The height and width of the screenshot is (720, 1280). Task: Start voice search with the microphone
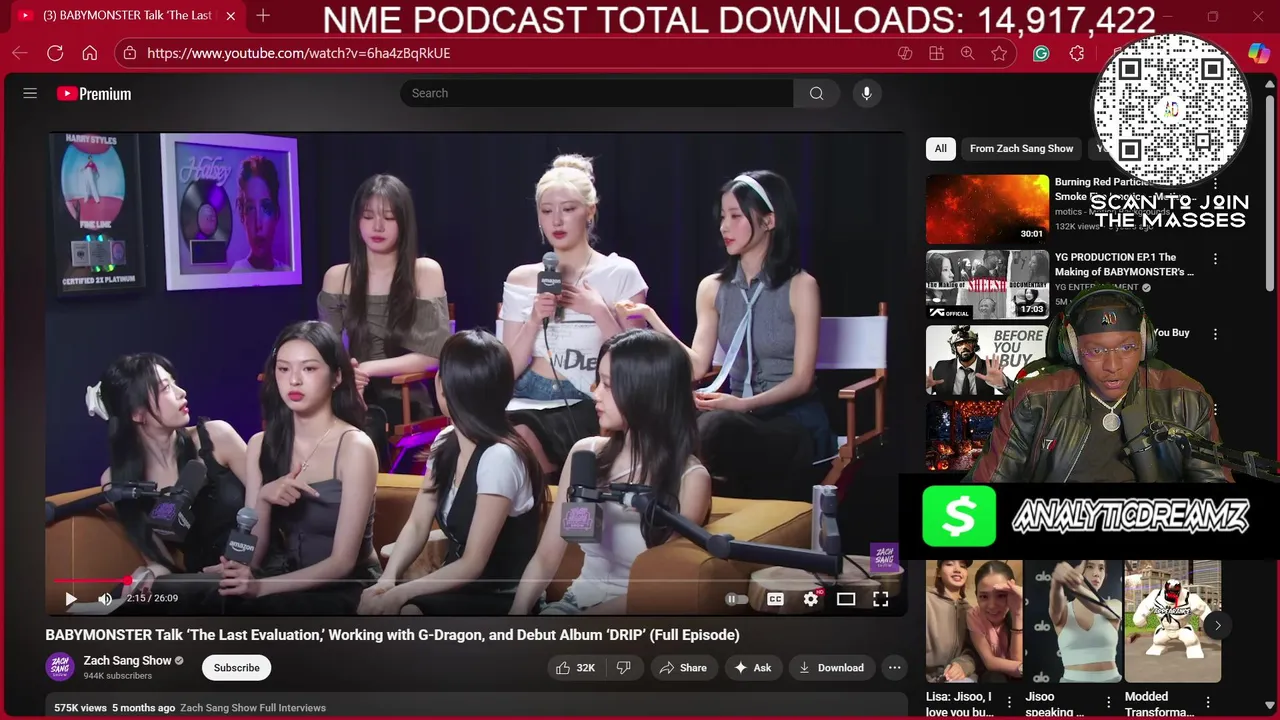coord(866,93)
